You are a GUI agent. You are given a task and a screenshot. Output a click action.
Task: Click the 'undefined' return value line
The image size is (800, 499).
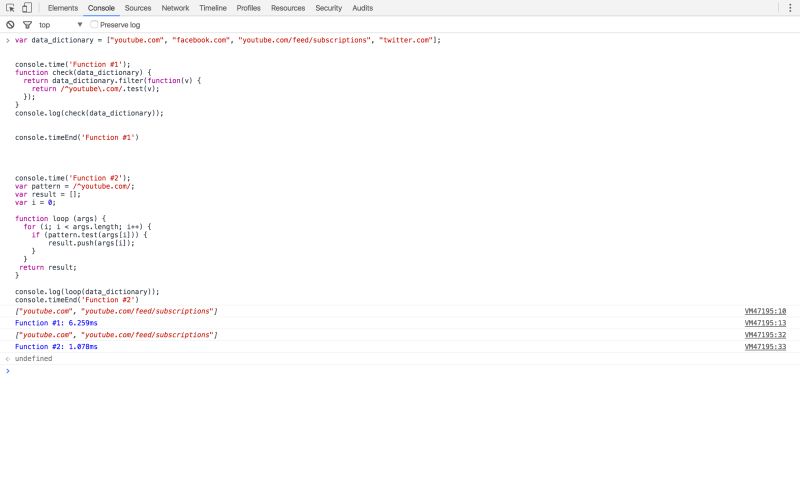coord(34,359)
